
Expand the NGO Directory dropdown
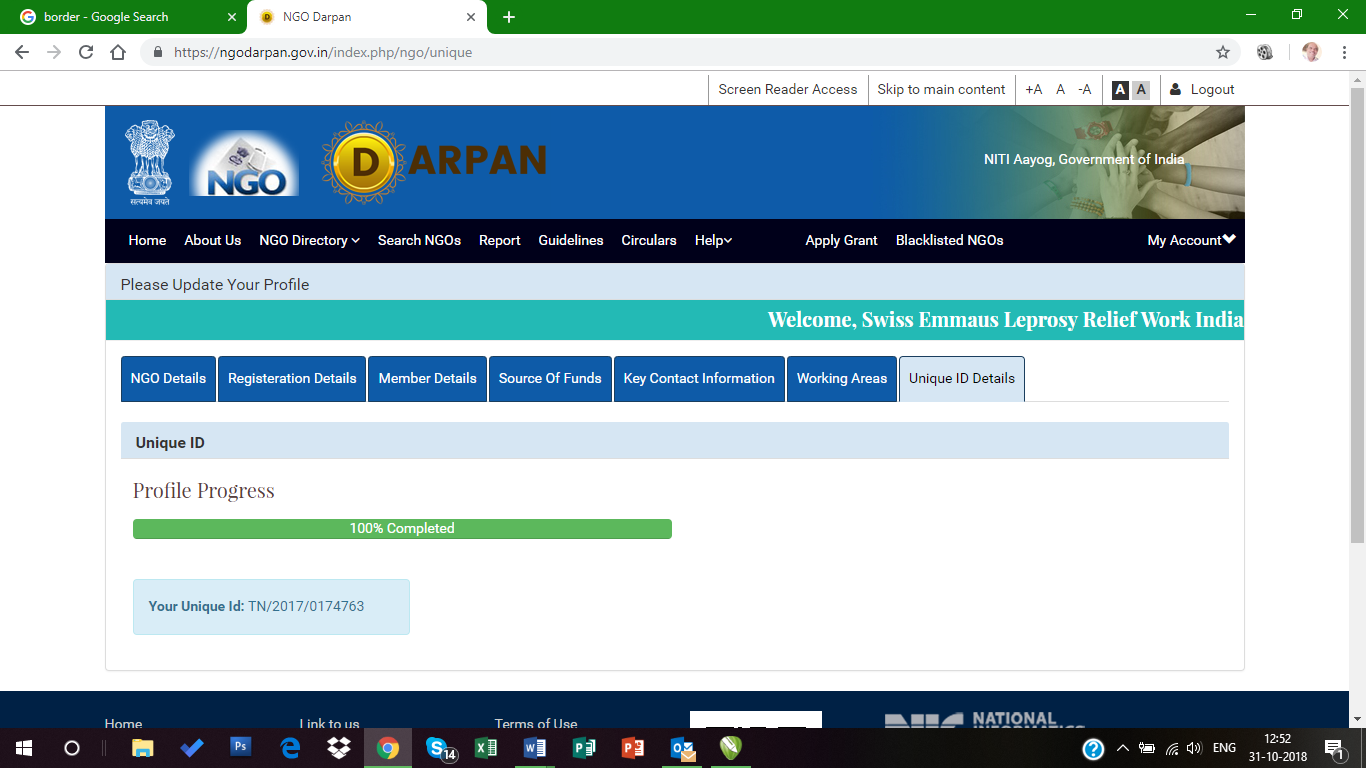309,240
